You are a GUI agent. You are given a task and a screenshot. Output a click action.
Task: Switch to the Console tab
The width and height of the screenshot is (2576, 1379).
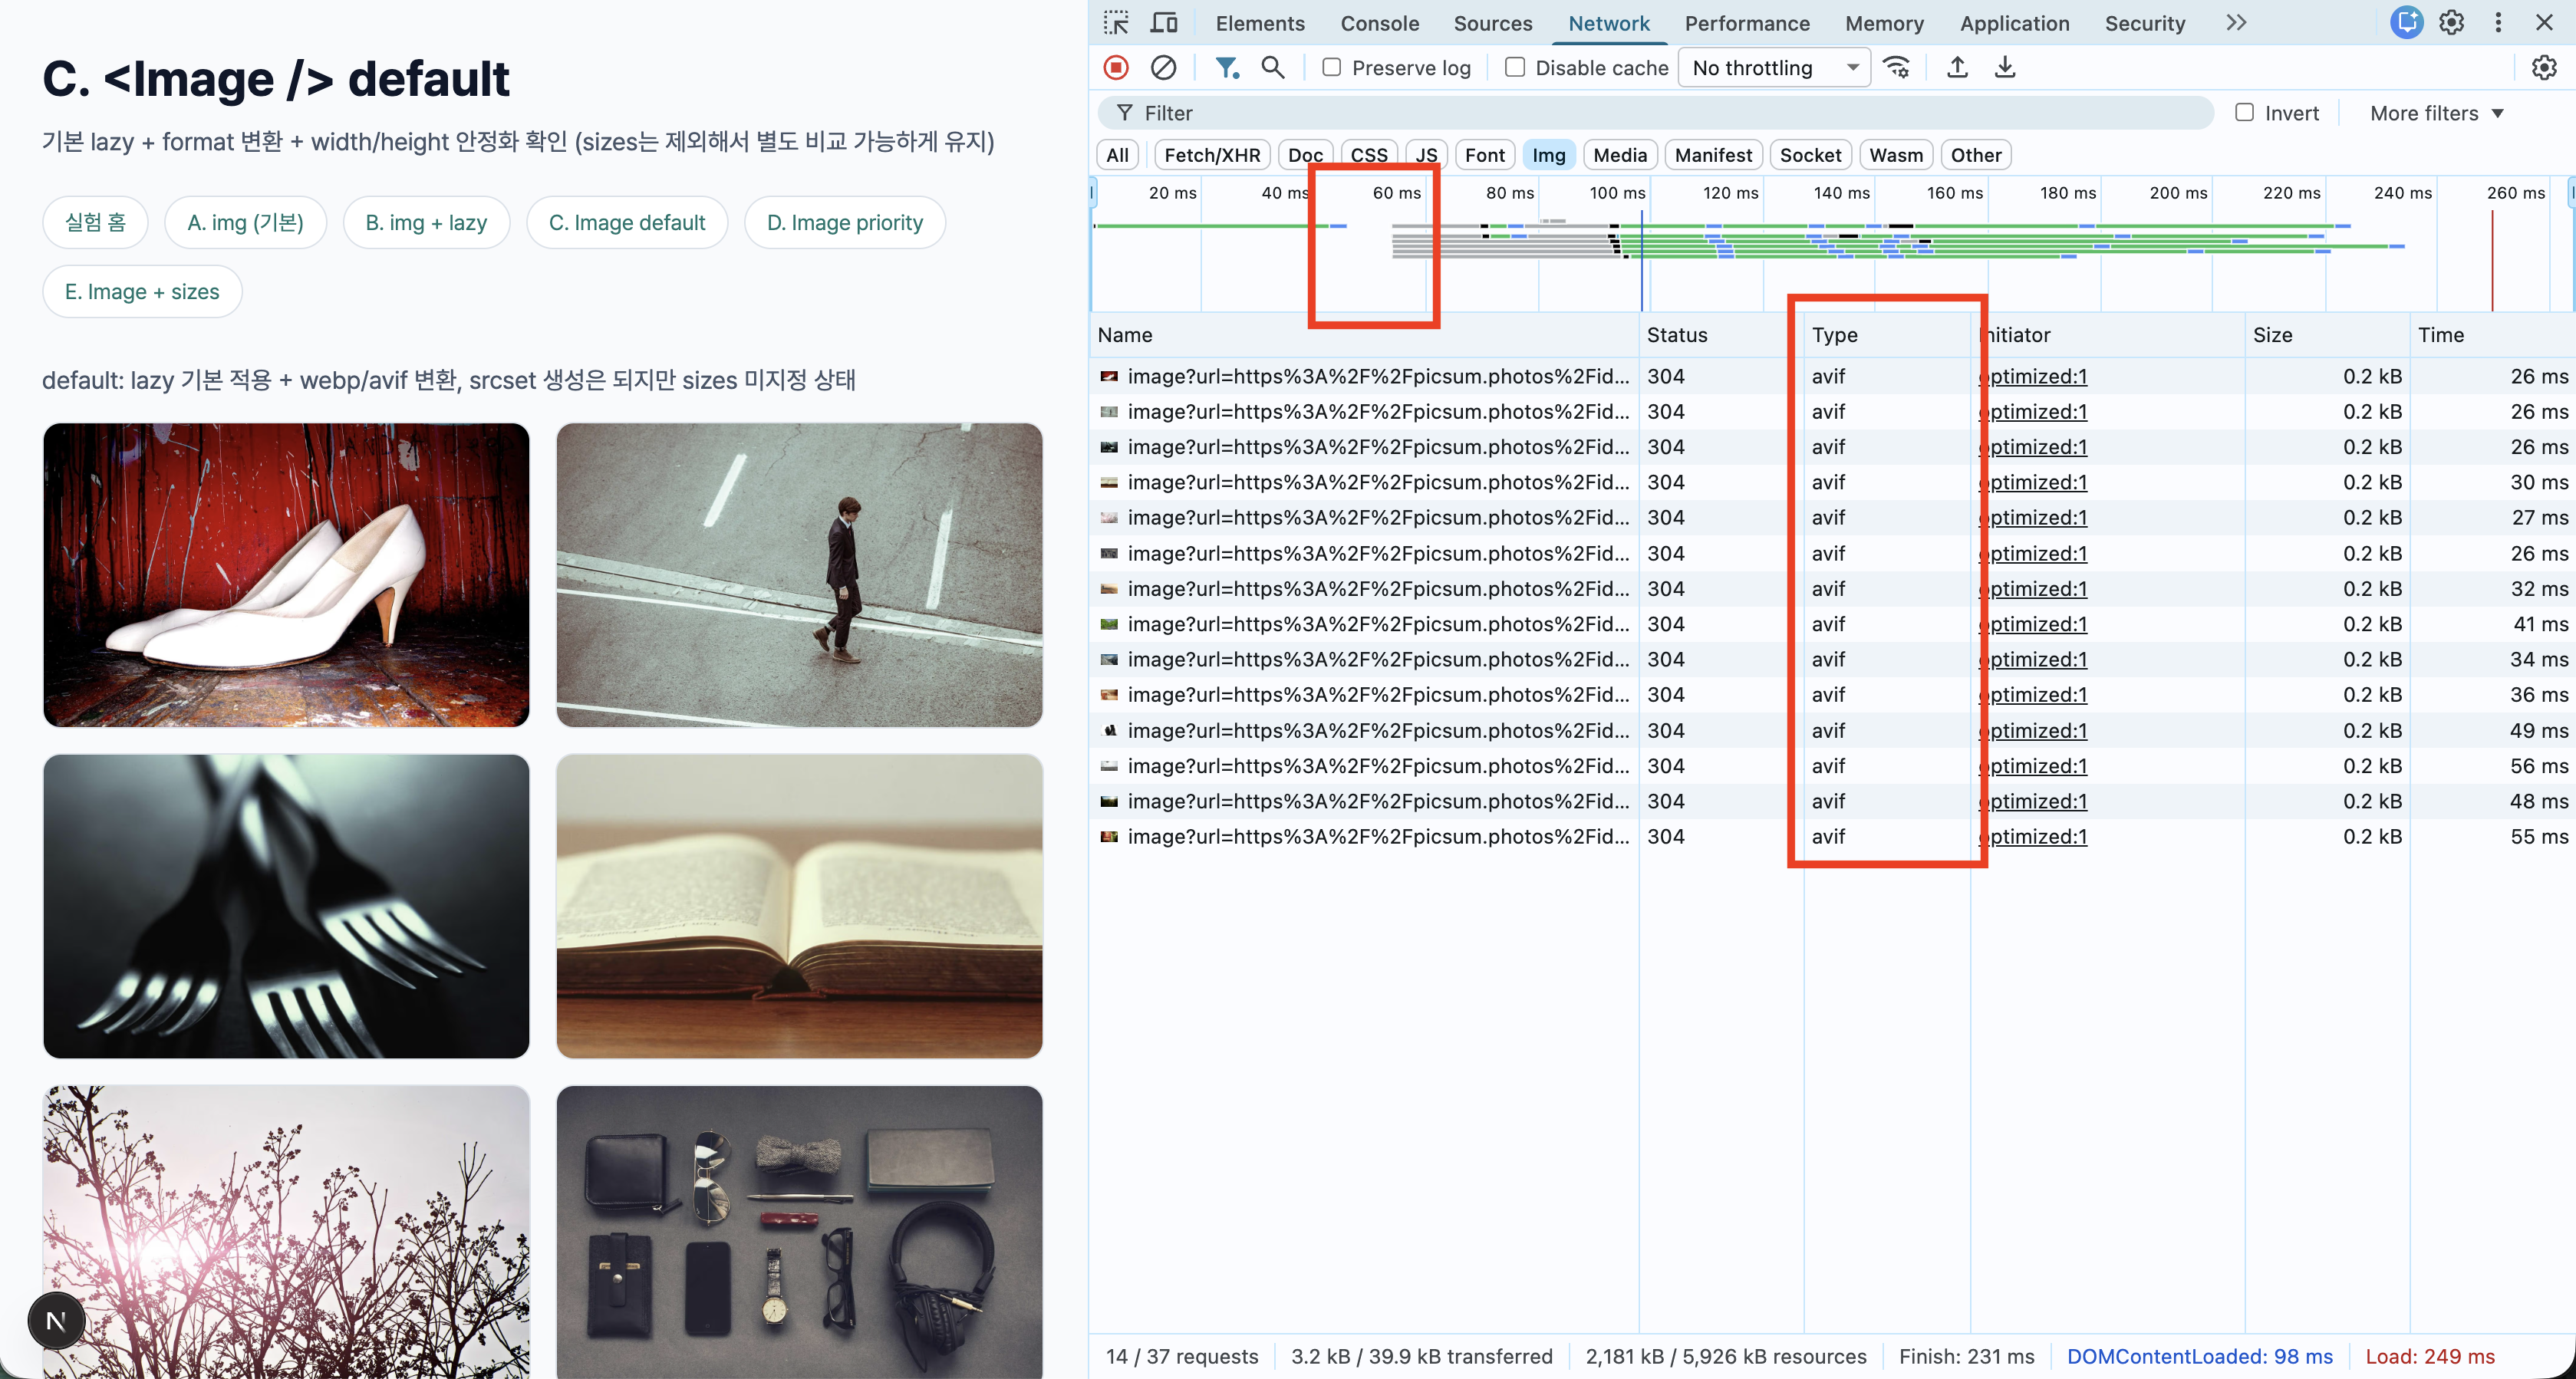1379,23
